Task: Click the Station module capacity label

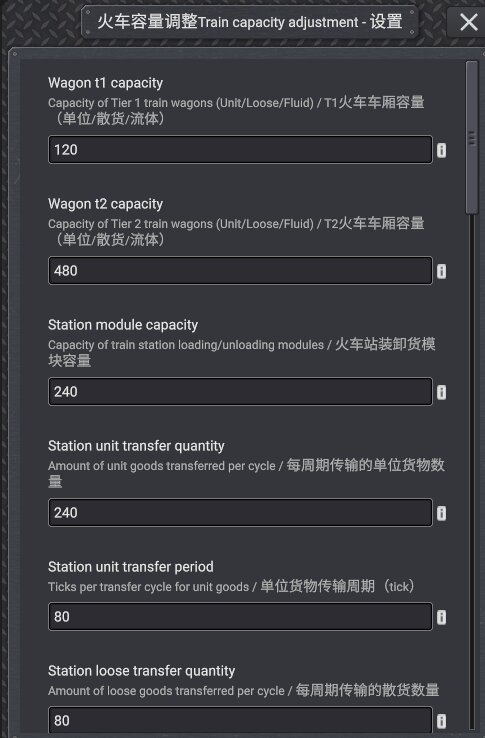Action: 123,325
